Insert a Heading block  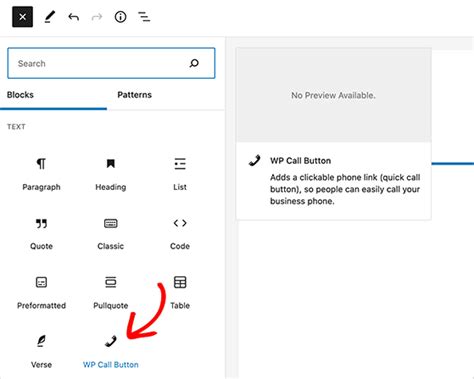point(111,174)
